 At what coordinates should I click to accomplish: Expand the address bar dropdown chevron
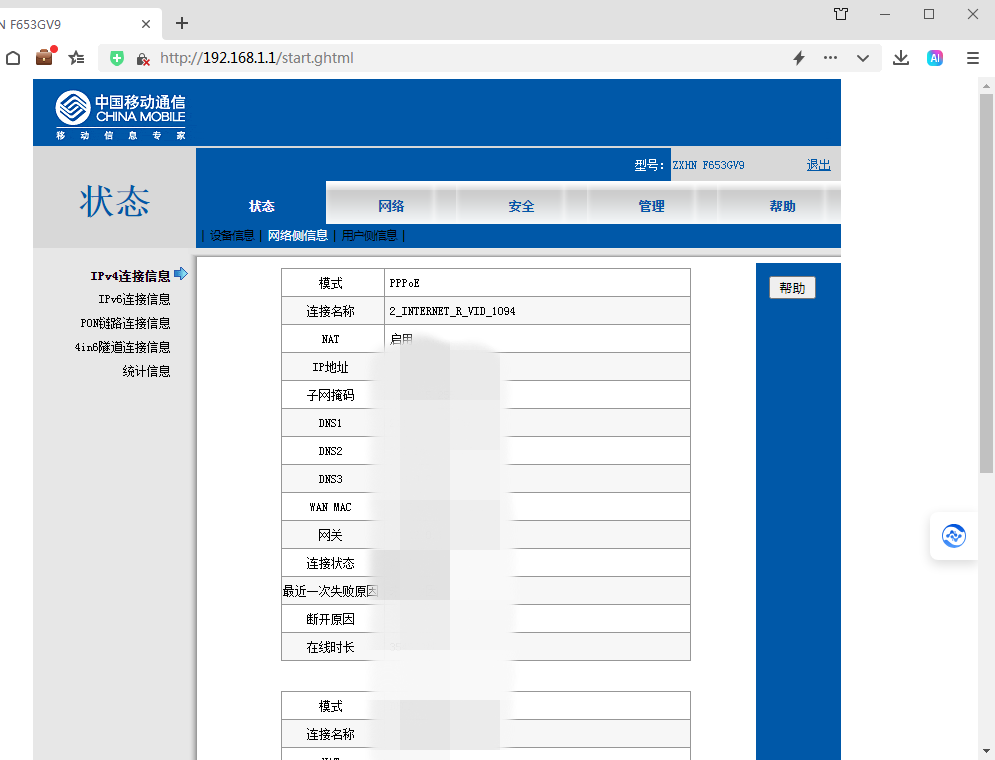tap(862, 58)
